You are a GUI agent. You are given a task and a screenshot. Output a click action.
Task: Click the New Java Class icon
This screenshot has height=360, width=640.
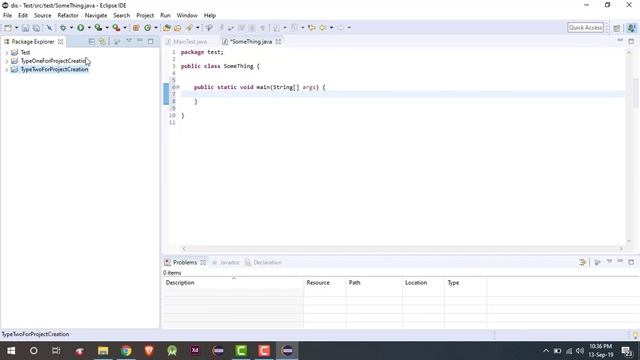148,28
